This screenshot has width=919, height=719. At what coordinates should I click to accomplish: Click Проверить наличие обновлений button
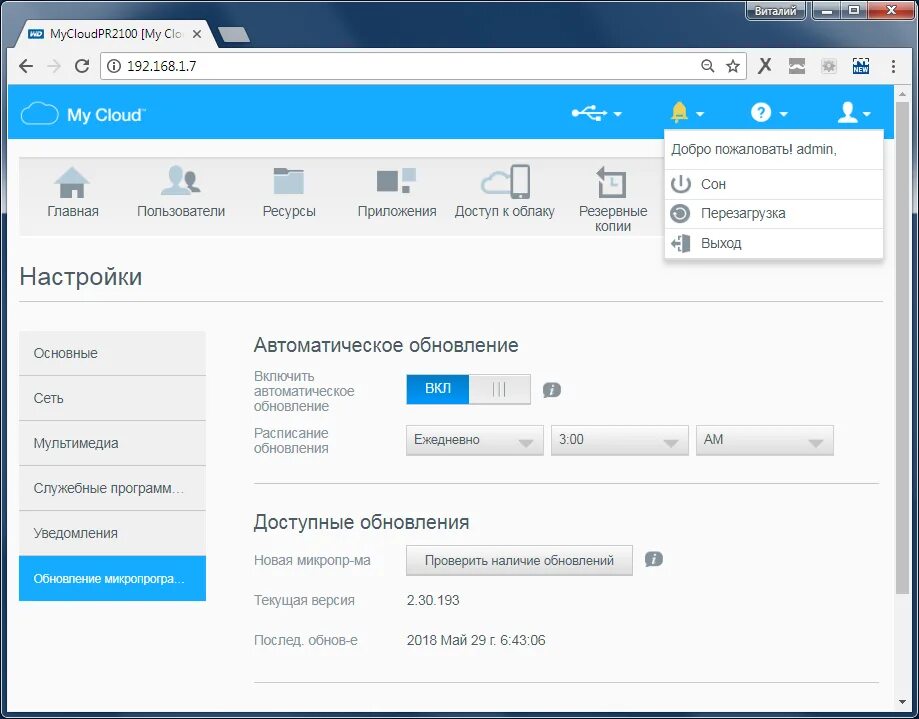[x=519, y=560]
